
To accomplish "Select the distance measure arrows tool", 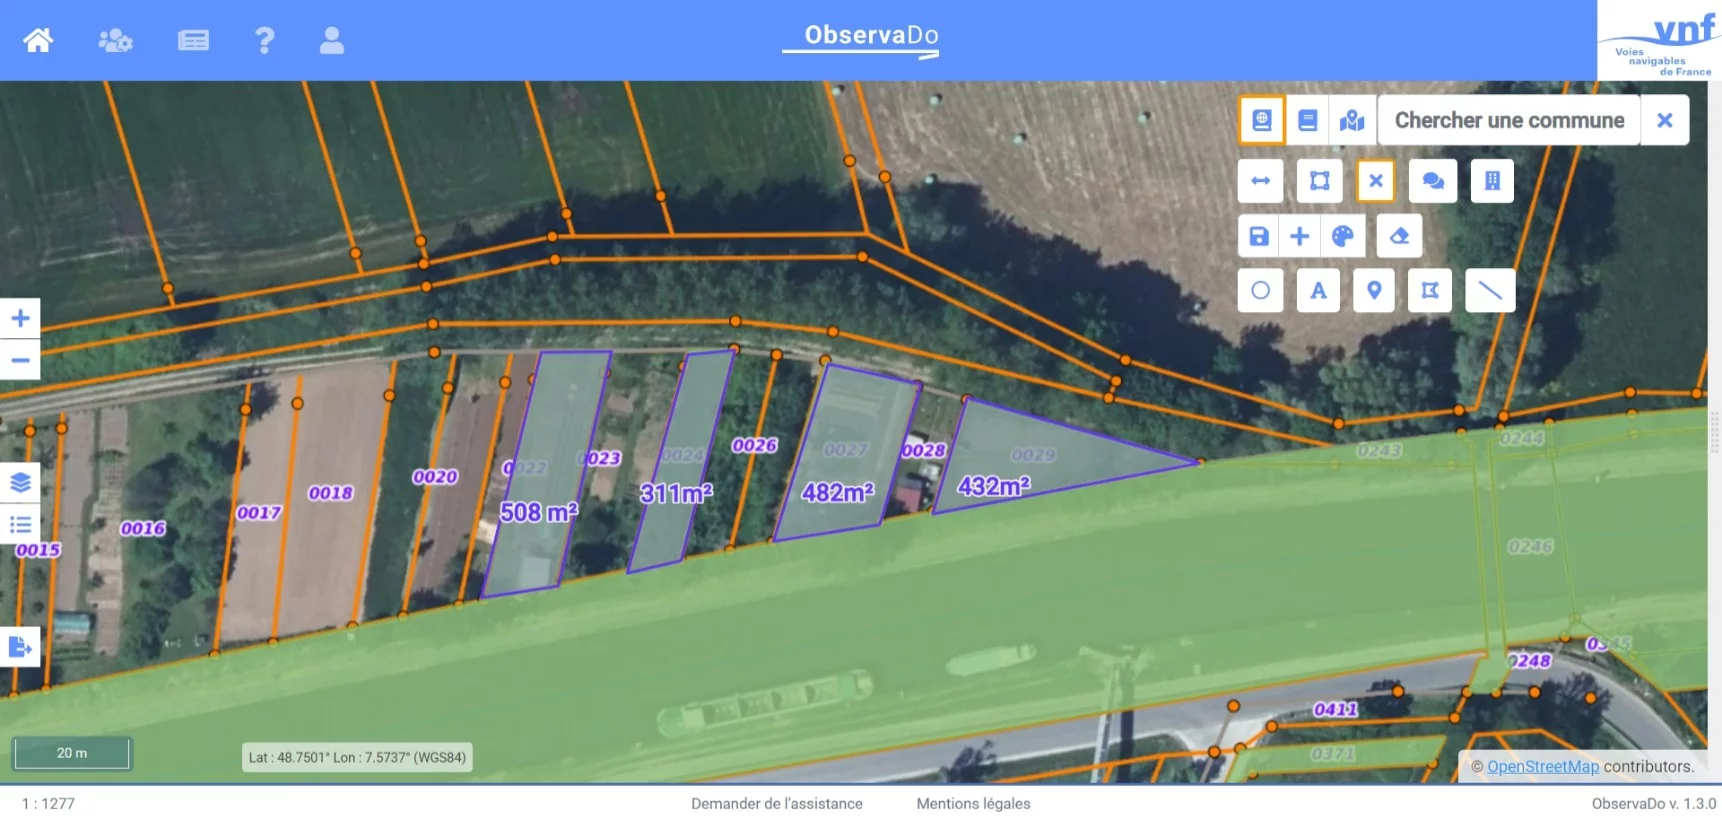I will click(1260, 181).
